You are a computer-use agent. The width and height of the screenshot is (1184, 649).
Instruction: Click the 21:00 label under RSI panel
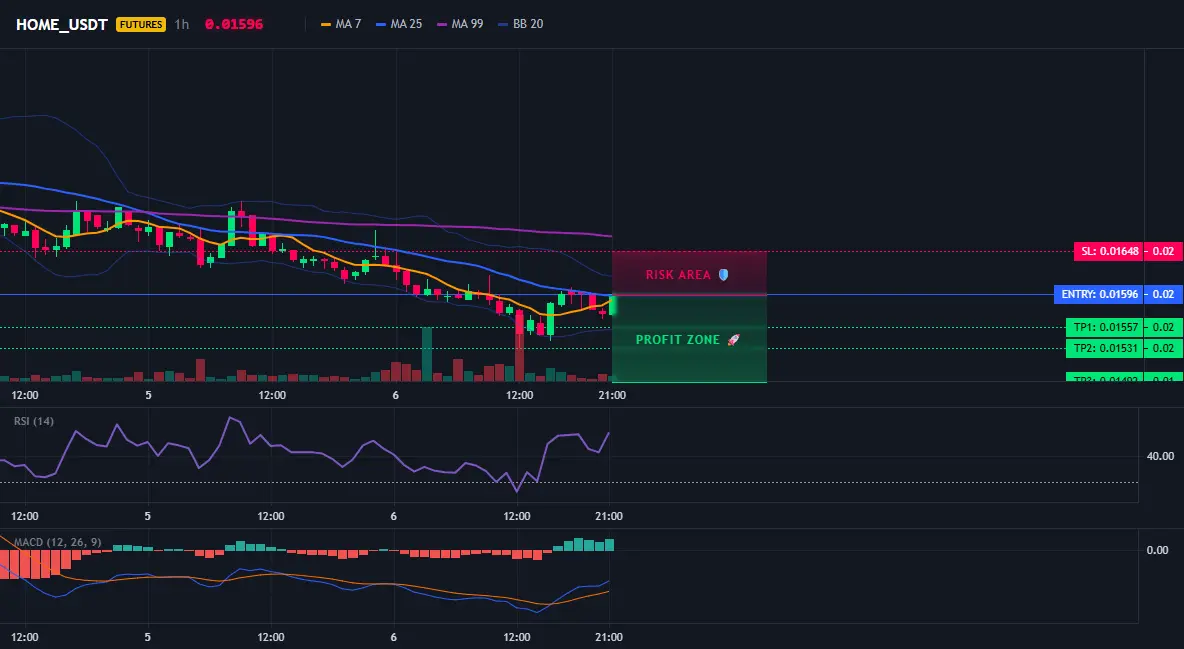pos(609,516)
